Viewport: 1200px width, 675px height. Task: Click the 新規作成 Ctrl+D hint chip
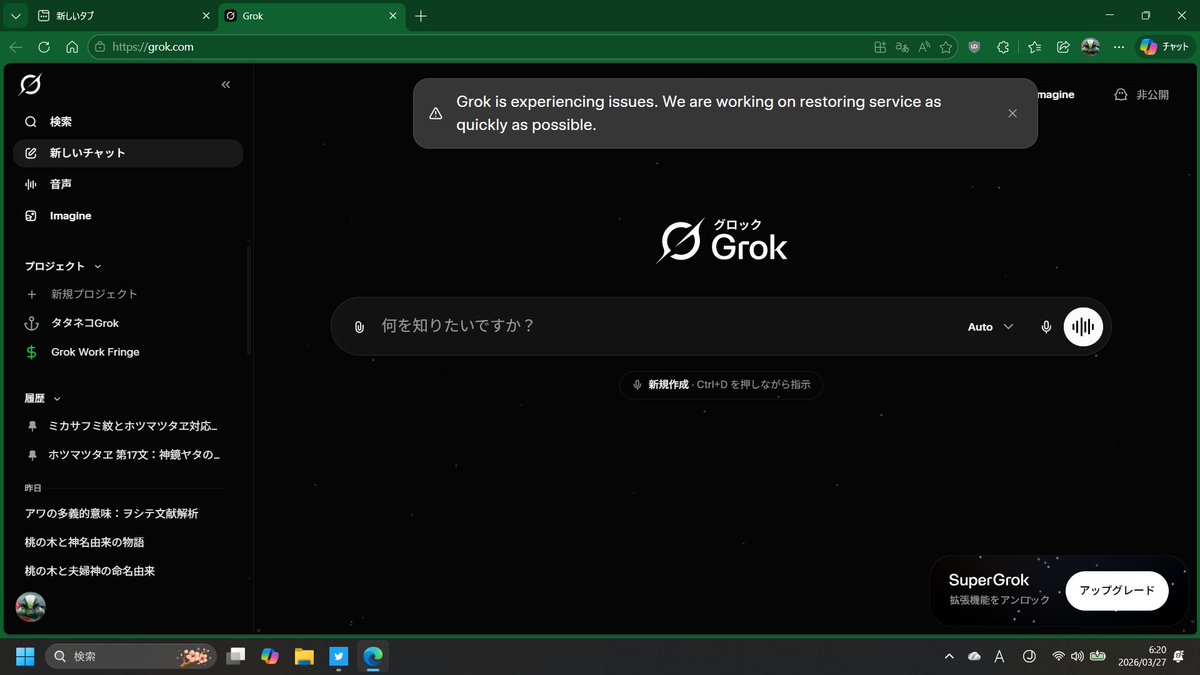click(x=721, y=385)
